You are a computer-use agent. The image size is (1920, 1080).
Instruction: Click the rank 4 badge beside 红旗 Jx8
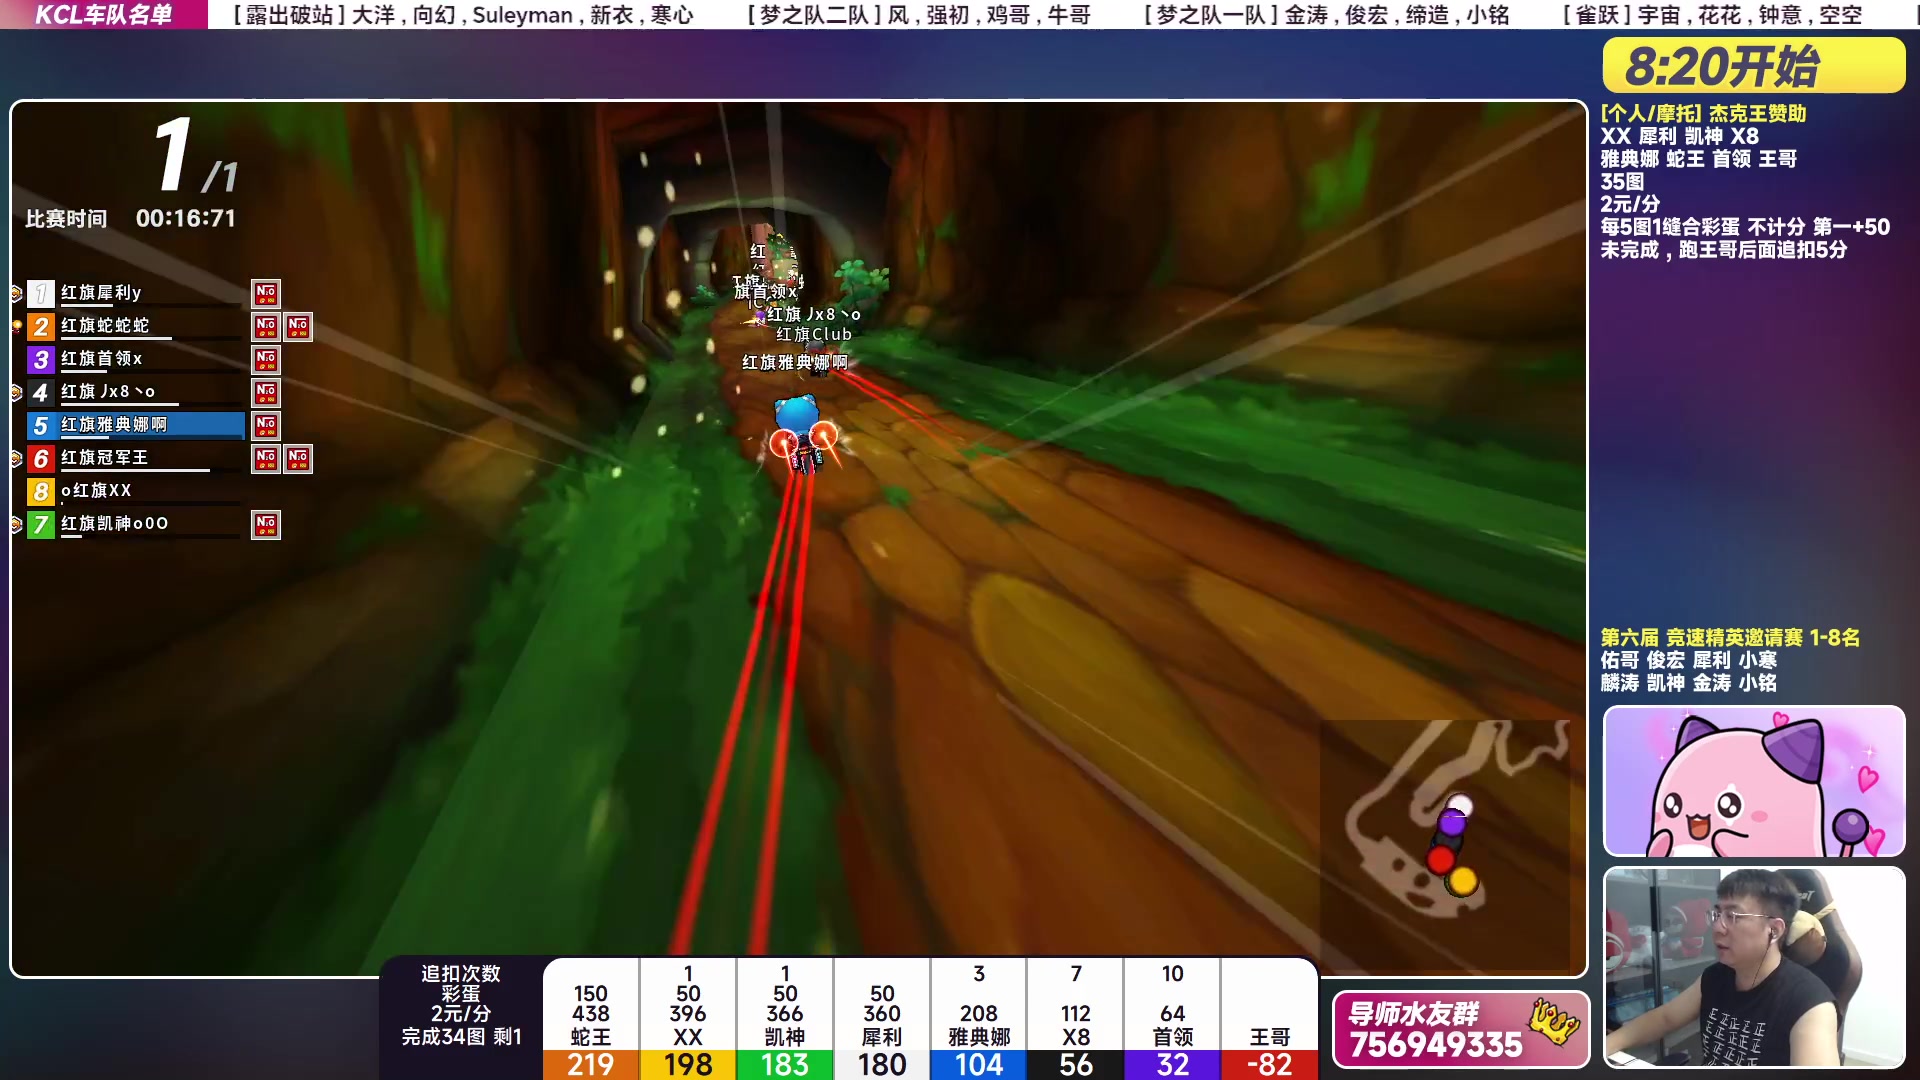[40, 392]
